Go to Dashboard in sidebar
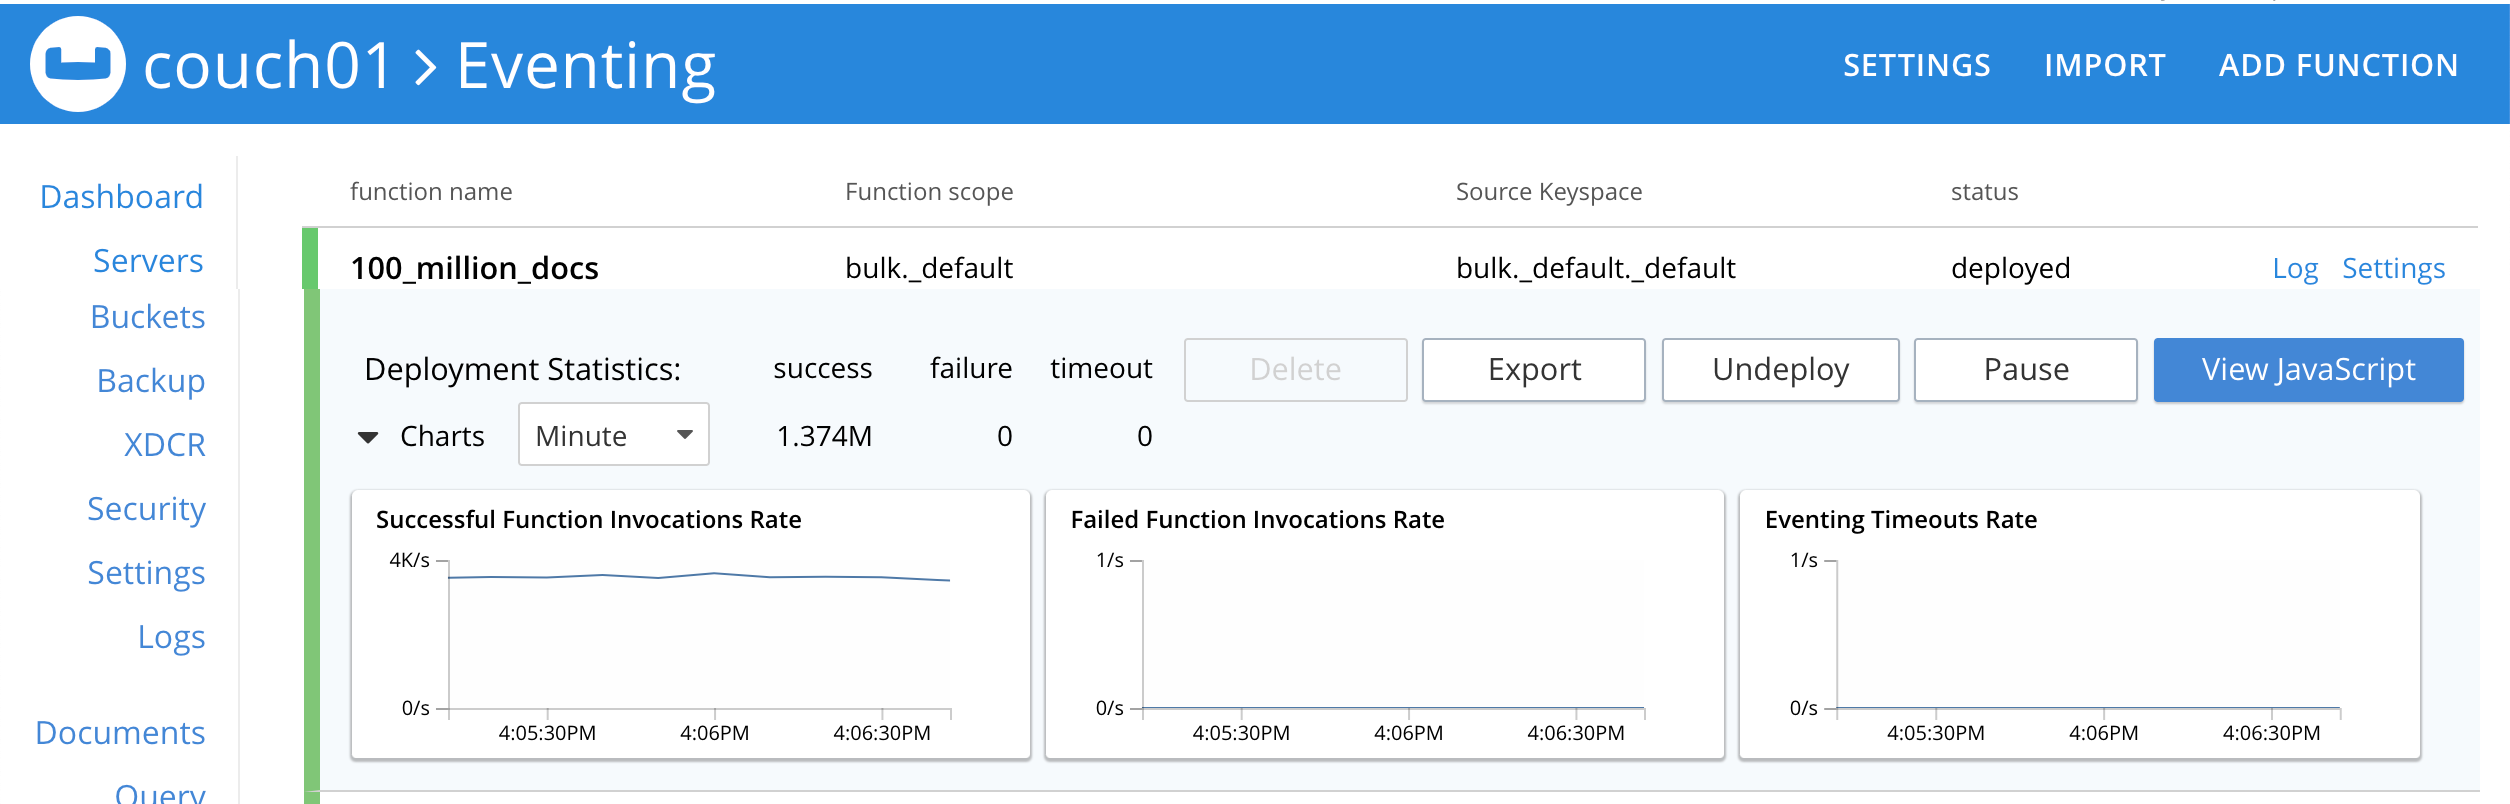 pyautogui.click(x=121, y=197)
